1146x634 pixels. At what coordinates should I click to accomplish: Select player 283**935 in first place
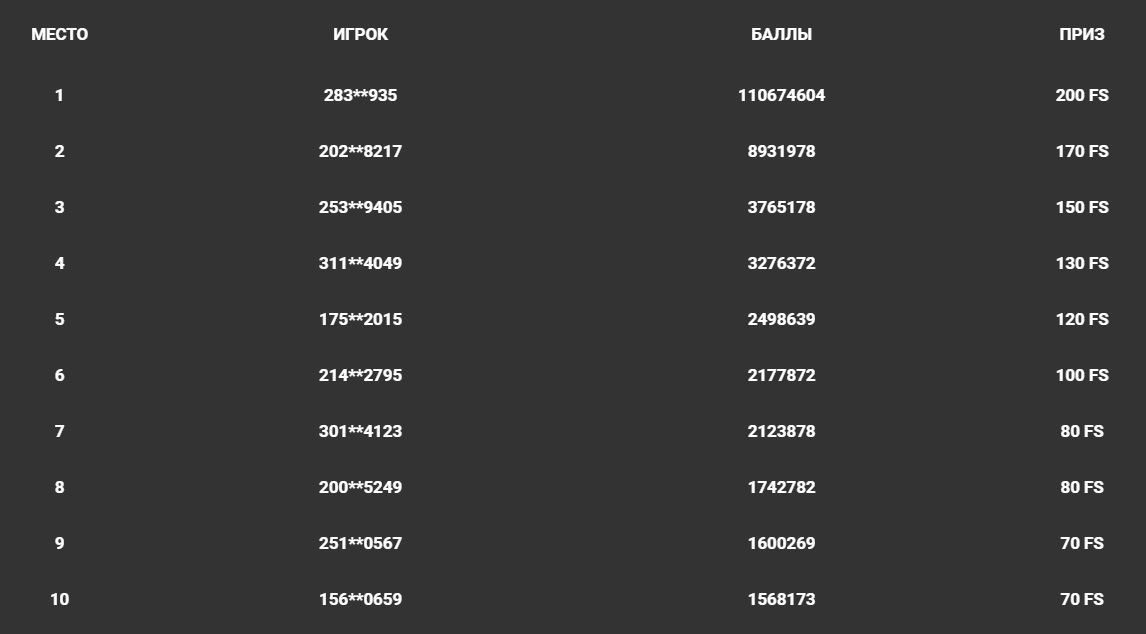360,95
